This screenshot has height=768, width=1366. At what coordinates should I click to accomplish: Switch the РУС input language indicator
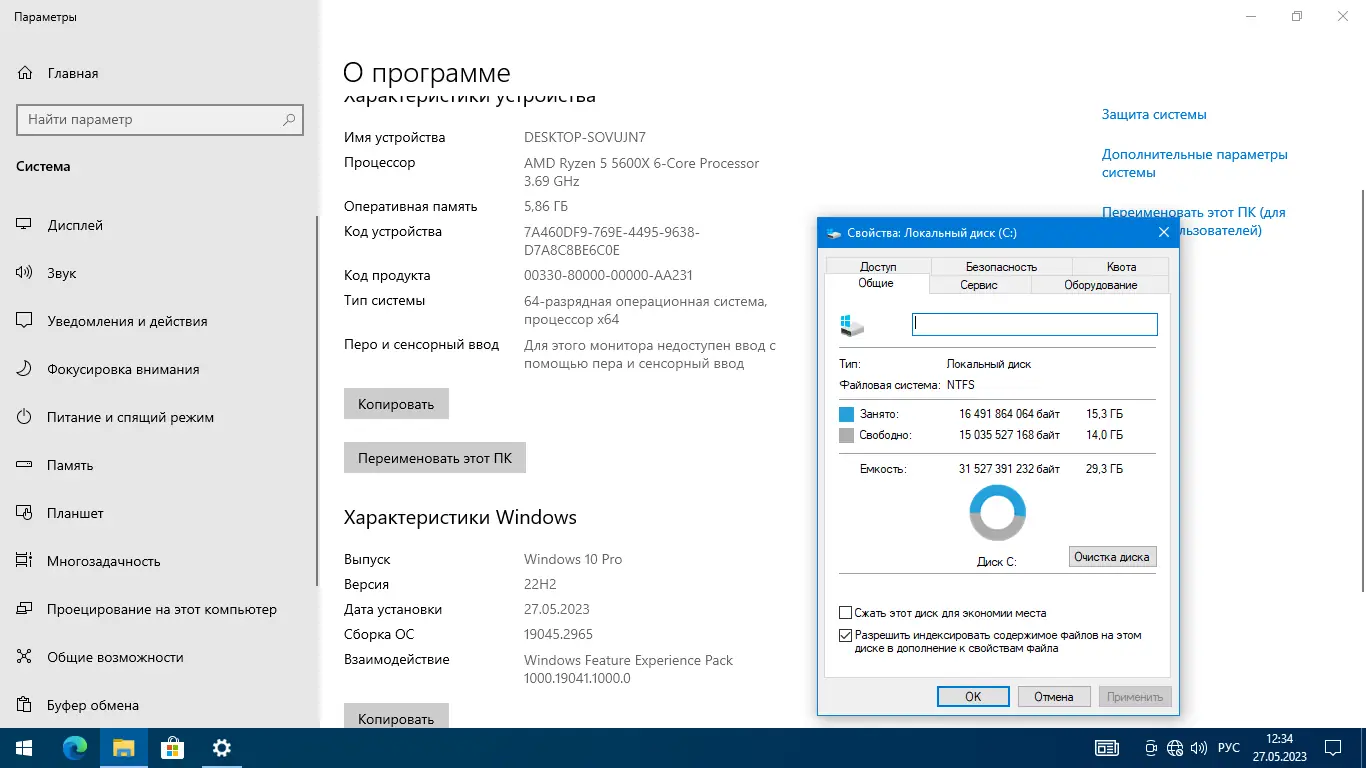point(1229,748)
